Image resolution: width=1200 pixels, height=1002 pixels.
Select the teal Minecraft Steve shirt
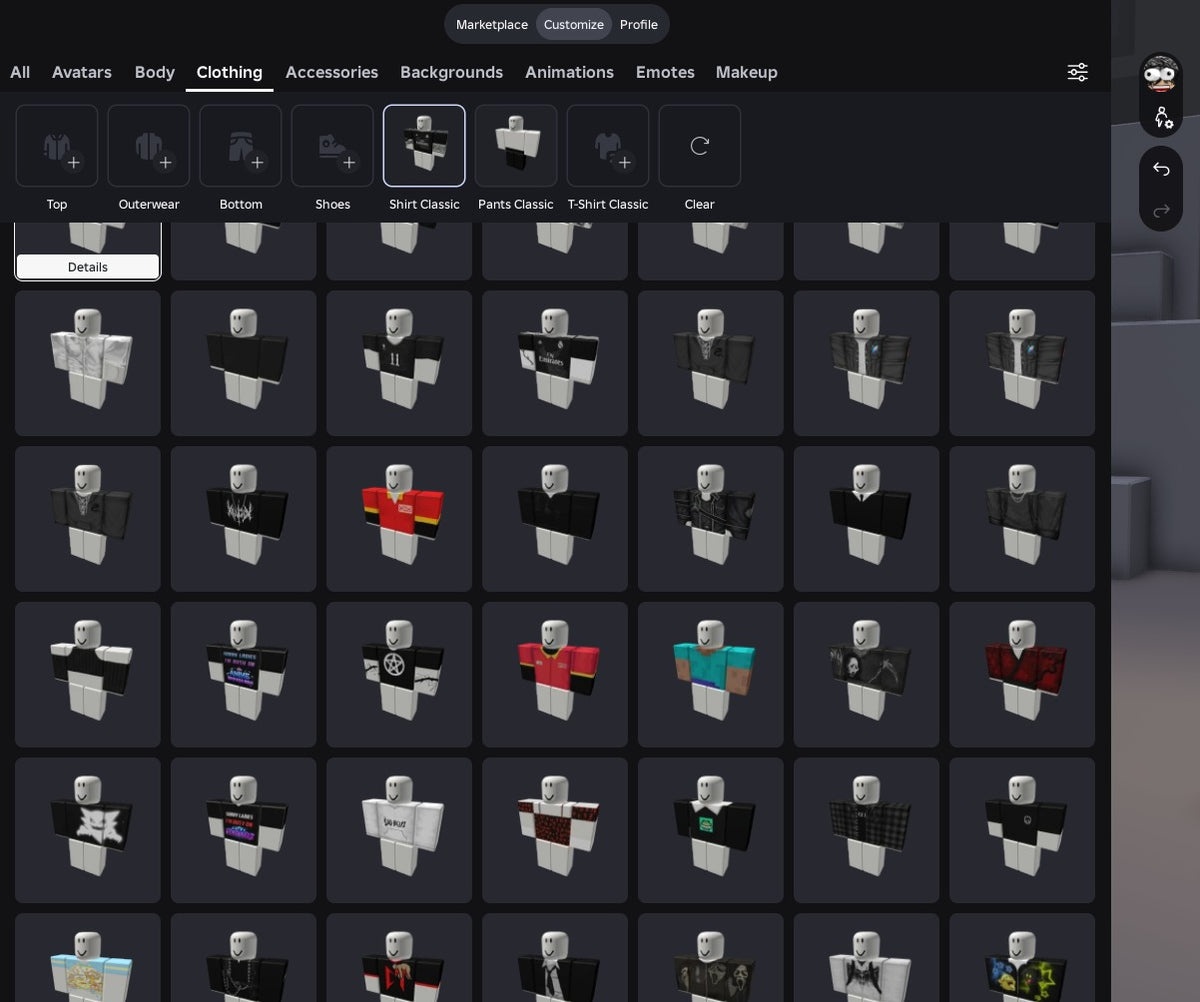click(711, 675)
